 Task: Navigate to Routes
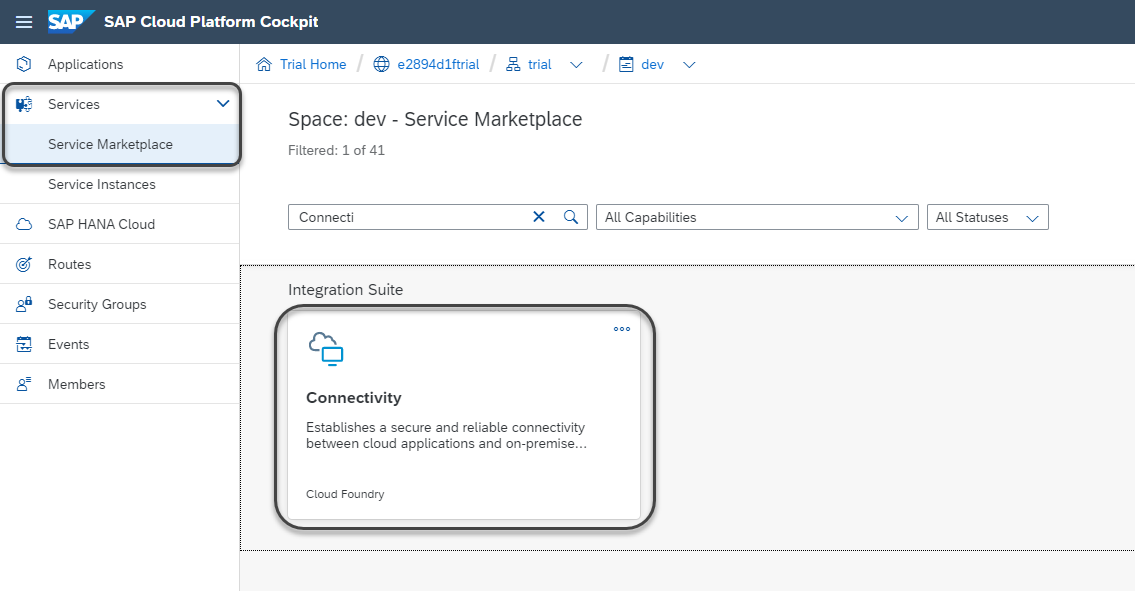coord(119,264)
